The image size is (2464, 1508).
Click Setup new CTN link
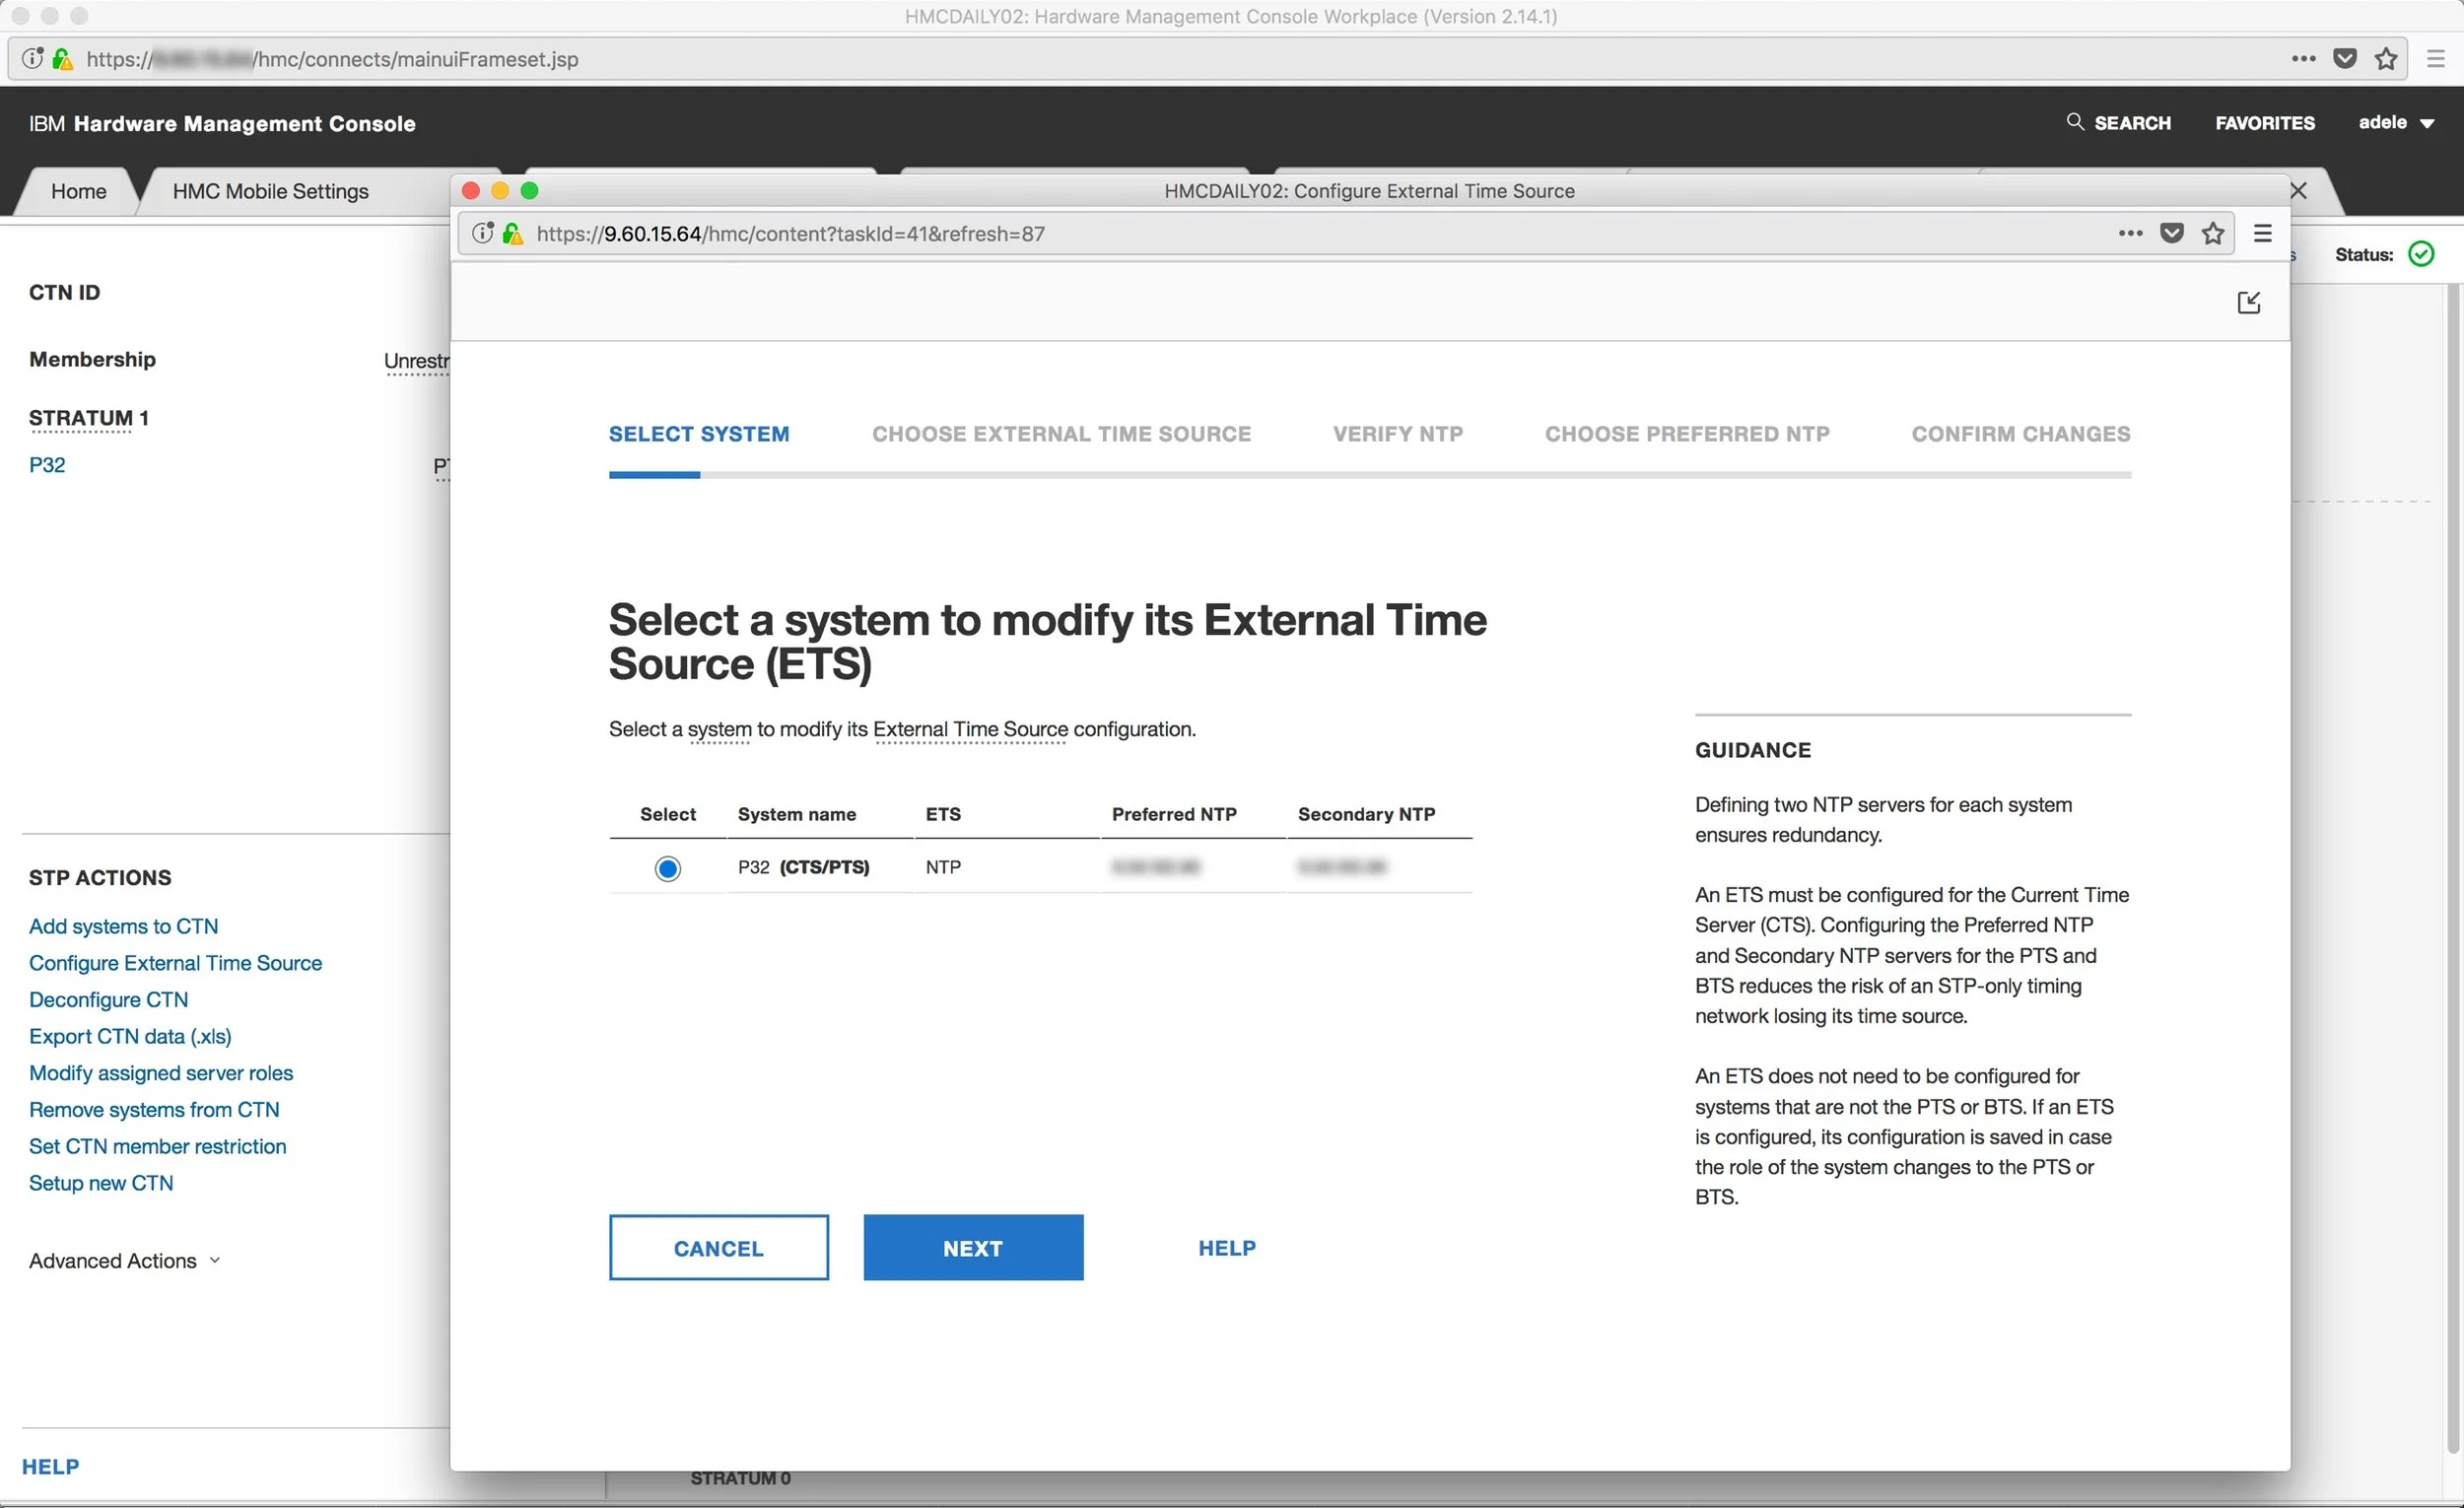point(101,1183)
